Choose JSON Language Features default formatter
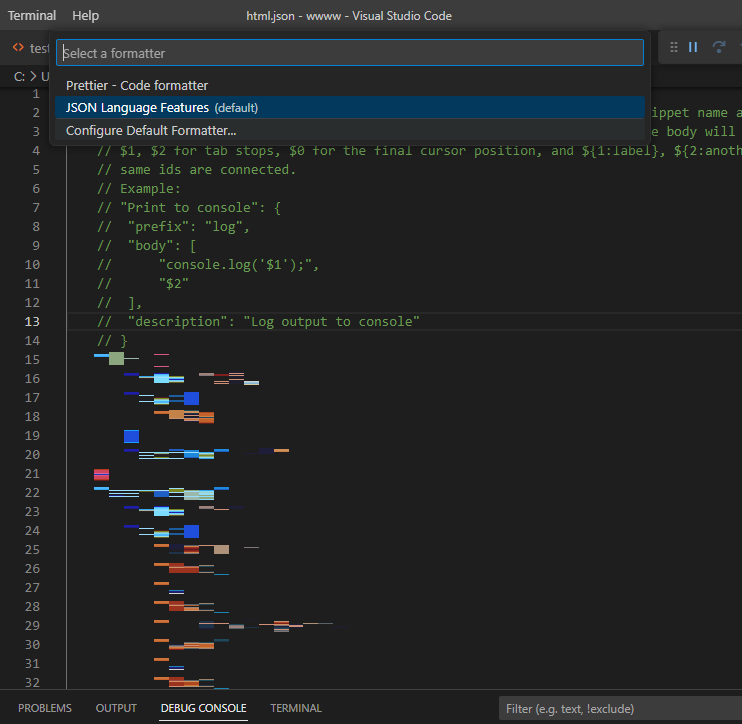 click(350, 107)
